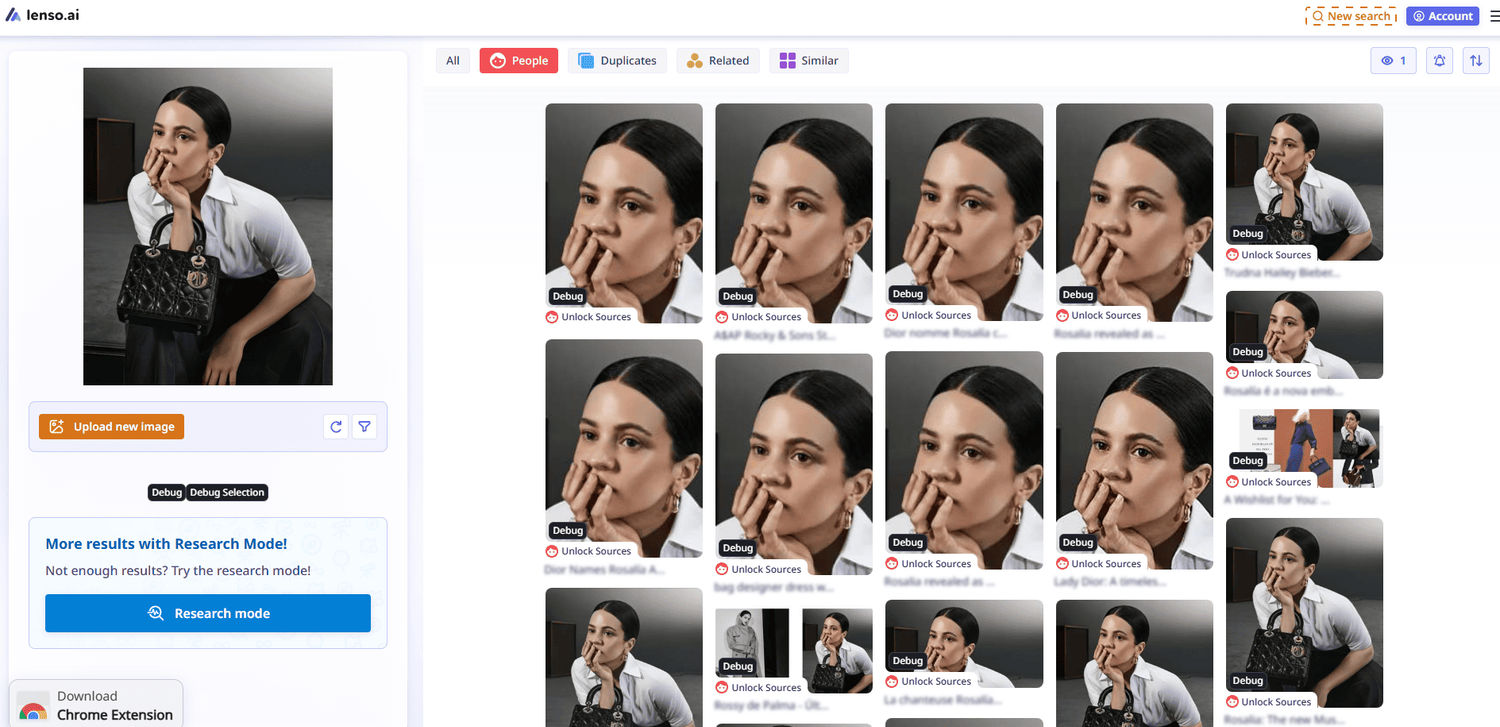Viewport: 1500px width, 727px height.
Task: Unlock Sources for A Wishlist for You result
Action: pyautogui.click(x=1268, y=482)
